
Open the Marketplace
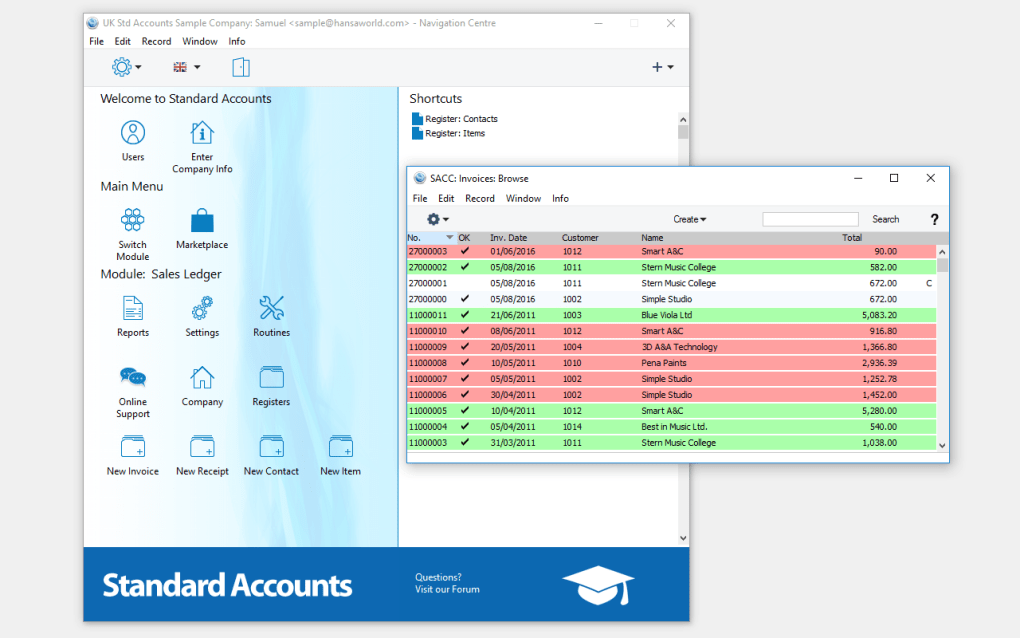(202, 221)
